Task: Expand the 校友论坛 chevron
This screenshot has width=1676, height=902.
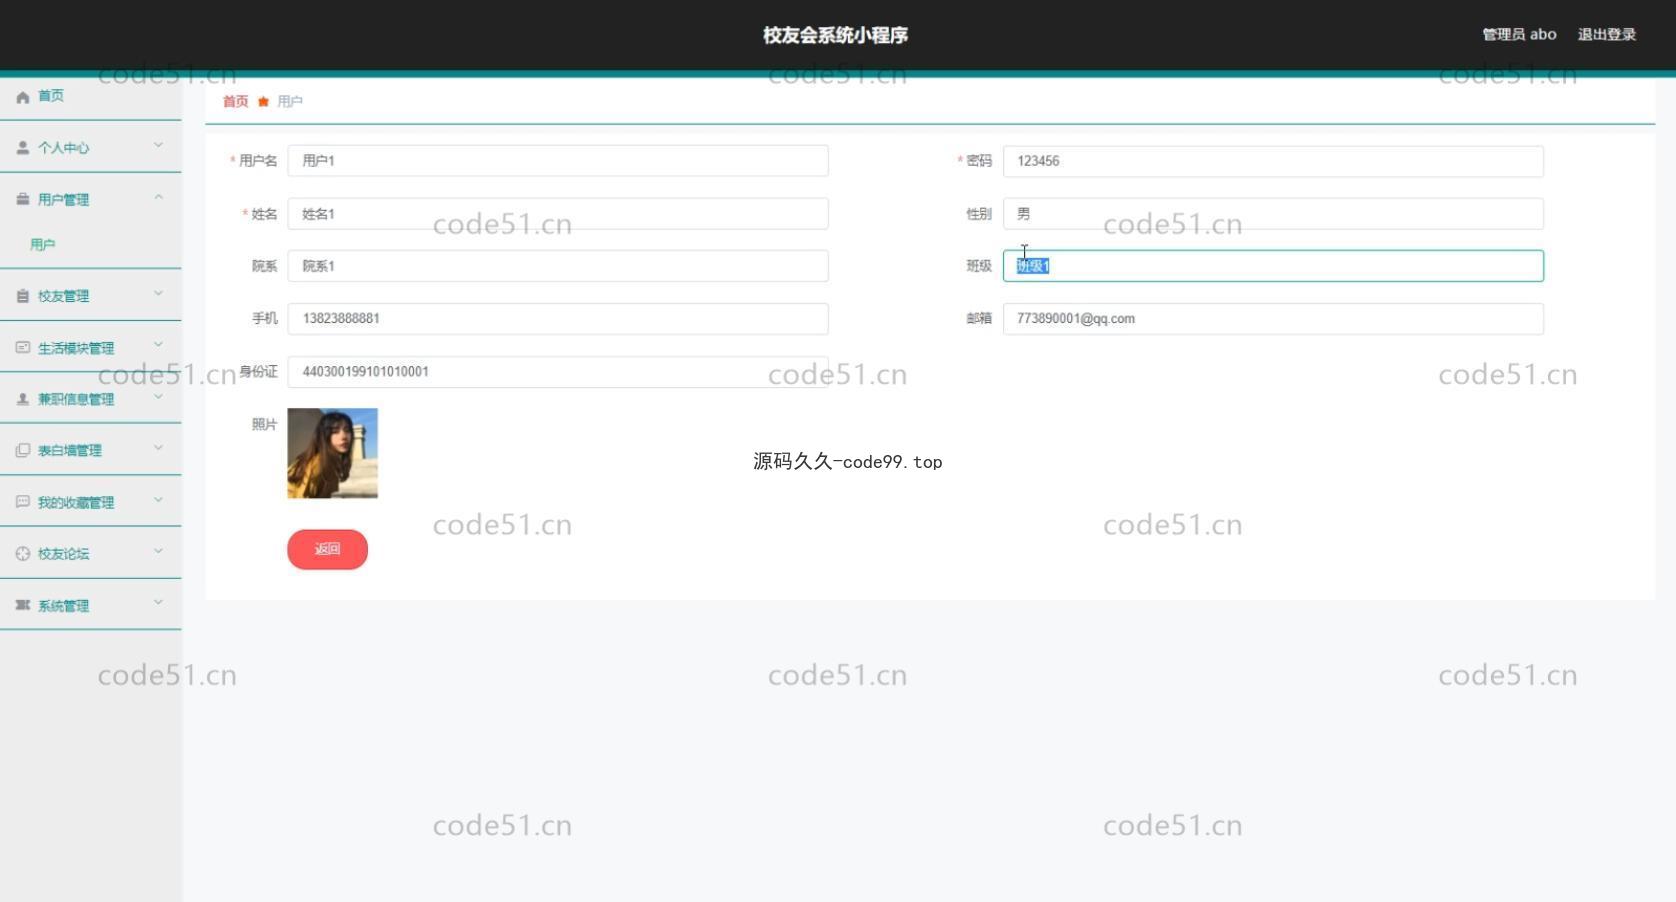Action: pyautogui.click(x=158, y=552)
